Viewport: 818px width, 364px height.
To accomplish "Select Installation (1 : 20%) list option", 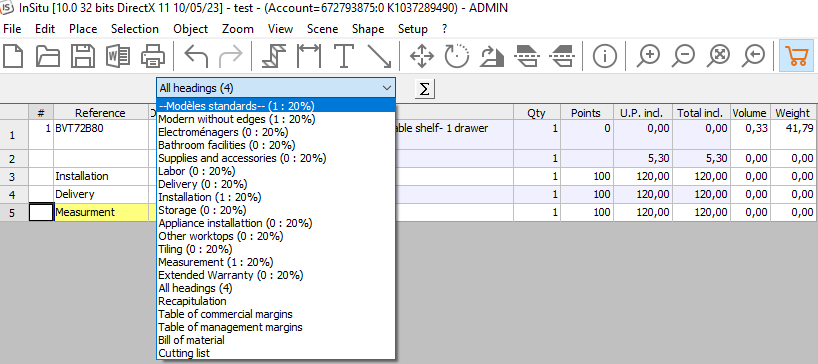I will coord(276,197).
